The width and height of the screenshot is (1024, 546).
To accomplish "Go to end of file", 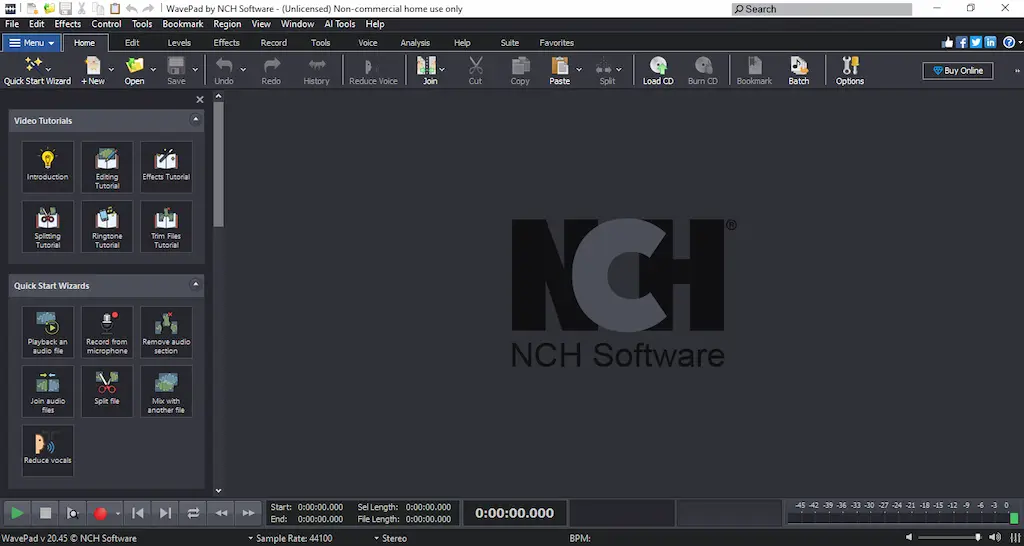I will click(x=165, y=513).
